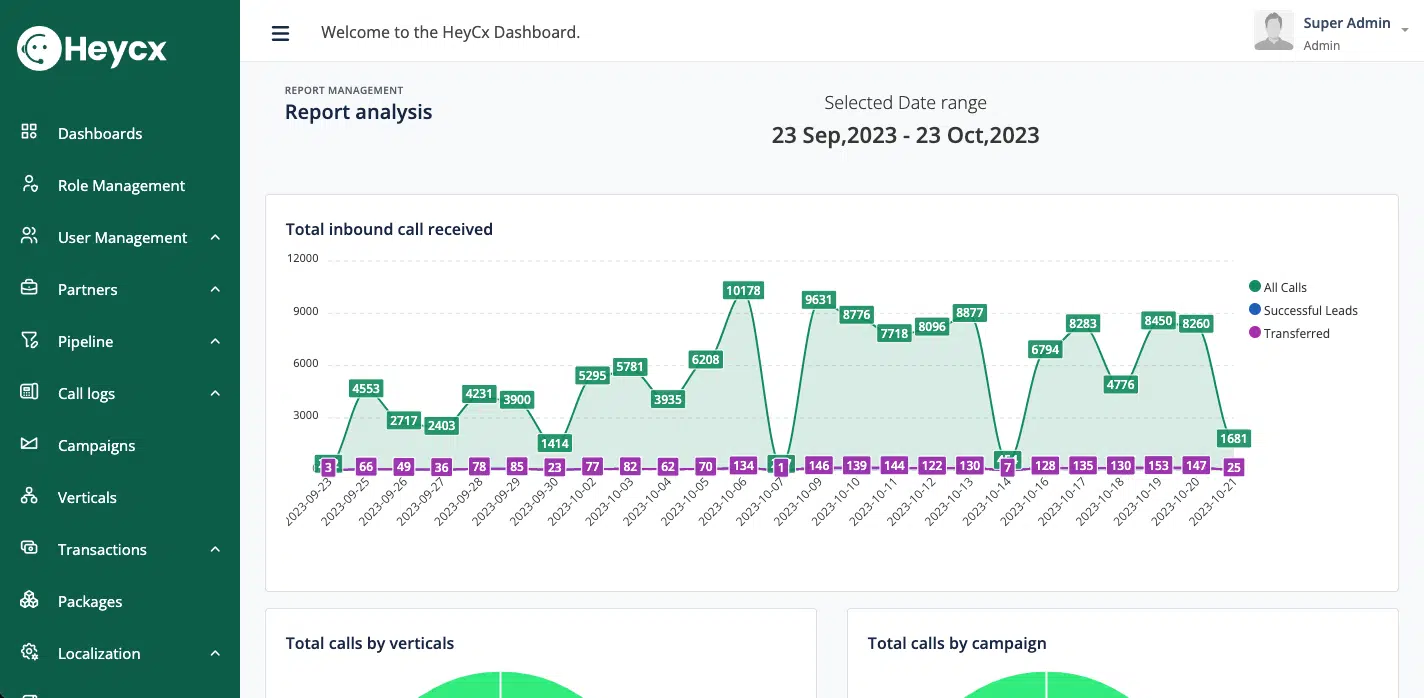Click the 6794 data label

[x=1045, y=349]
